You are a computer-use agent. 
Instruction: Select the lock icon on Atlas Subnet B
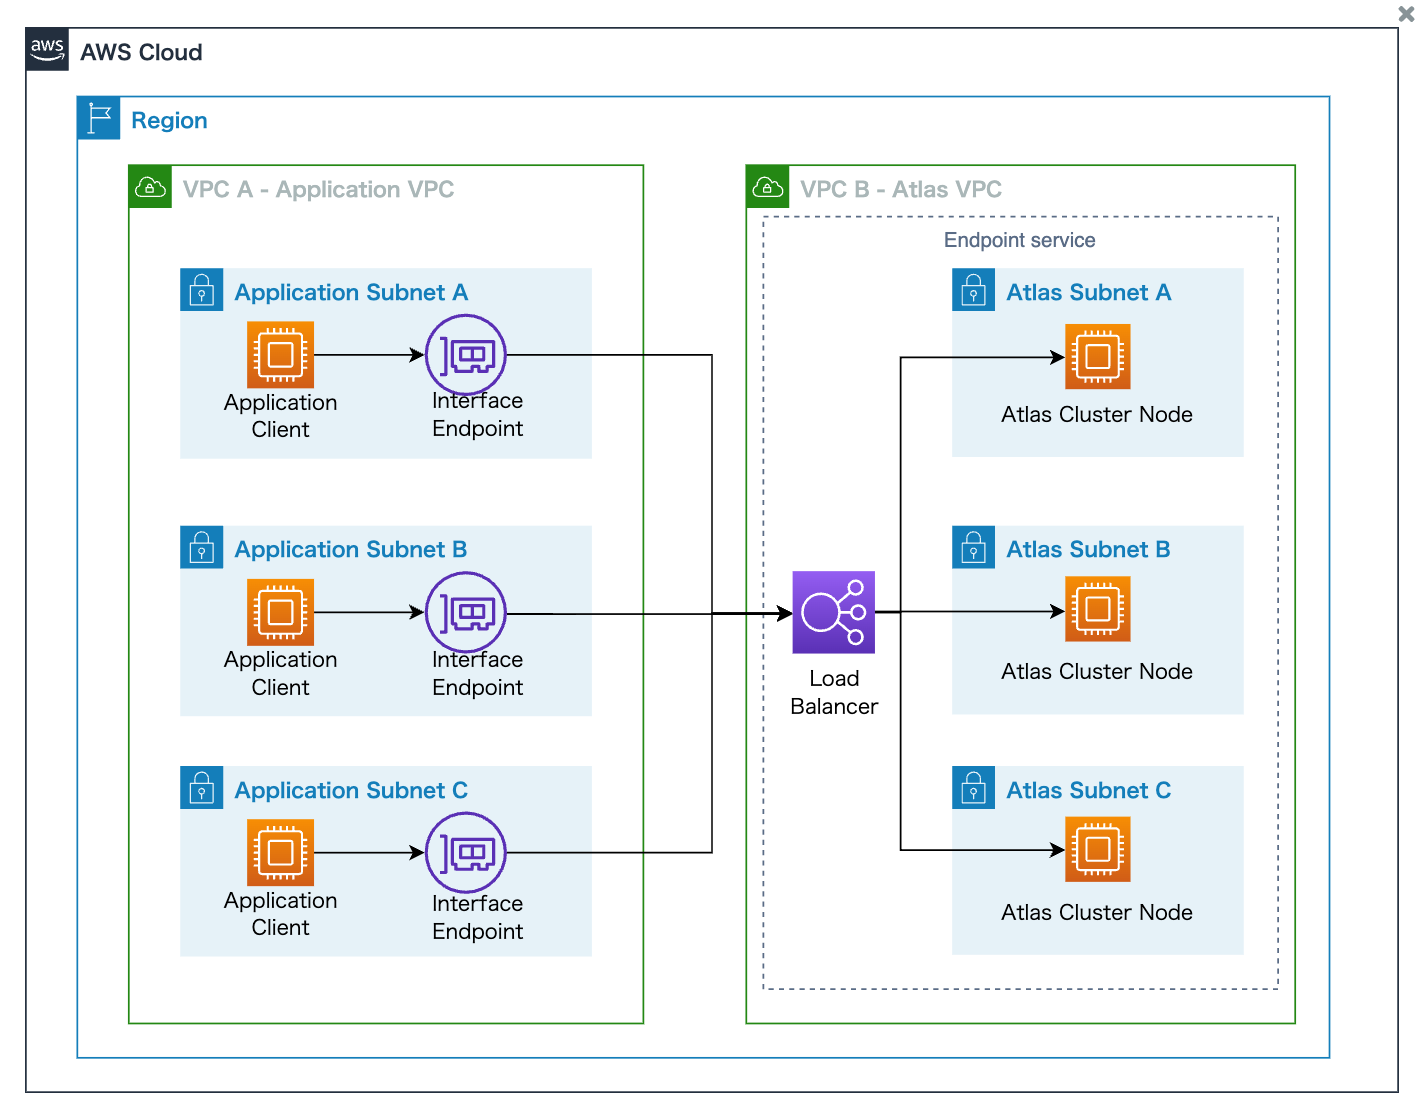tap(973, 547)
